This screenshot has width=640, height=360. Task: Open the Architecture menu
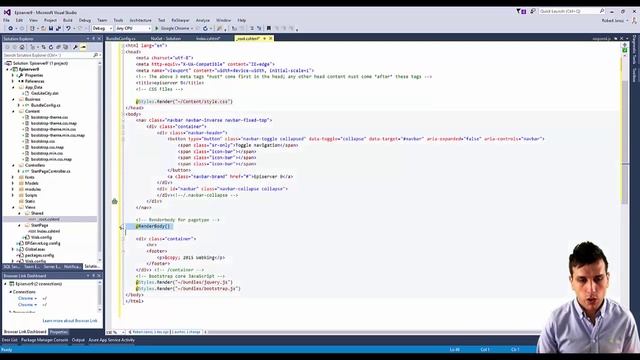pyautogui.click(x=140, y=20)
